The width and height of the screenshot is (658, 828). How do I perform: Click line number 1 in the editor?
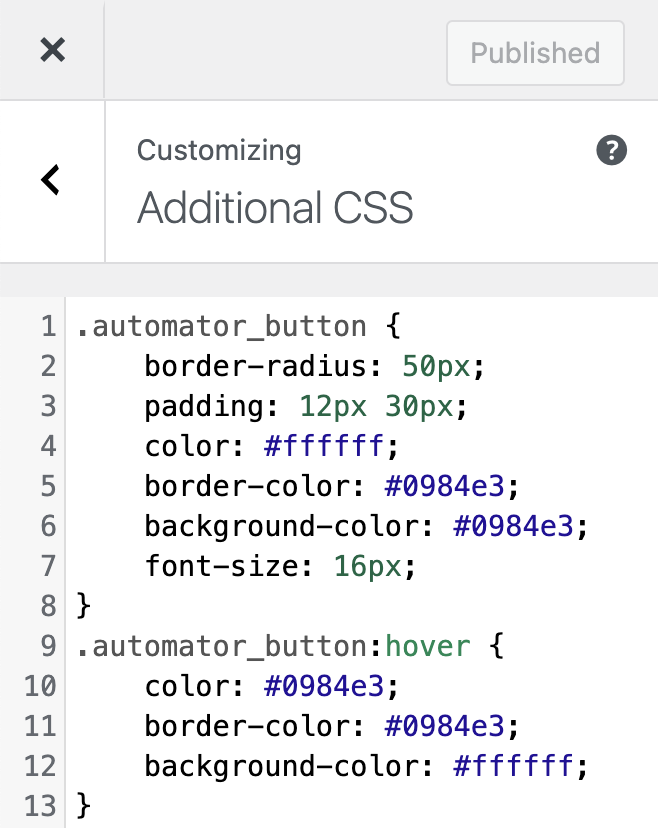[x=48, y=326]
